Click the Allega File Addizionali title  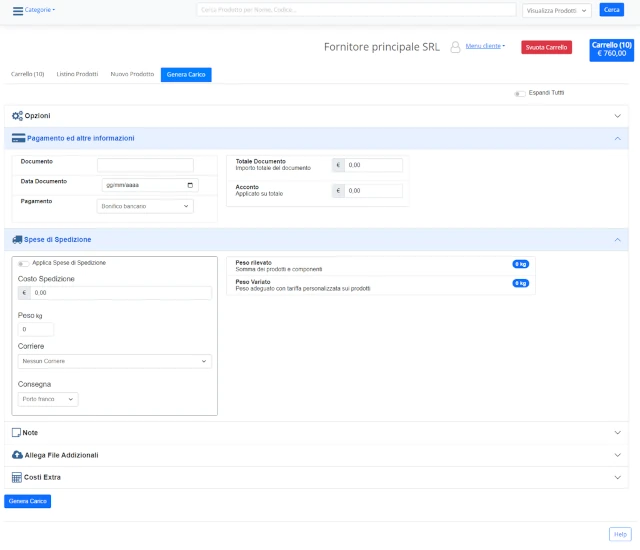point(62,455)
